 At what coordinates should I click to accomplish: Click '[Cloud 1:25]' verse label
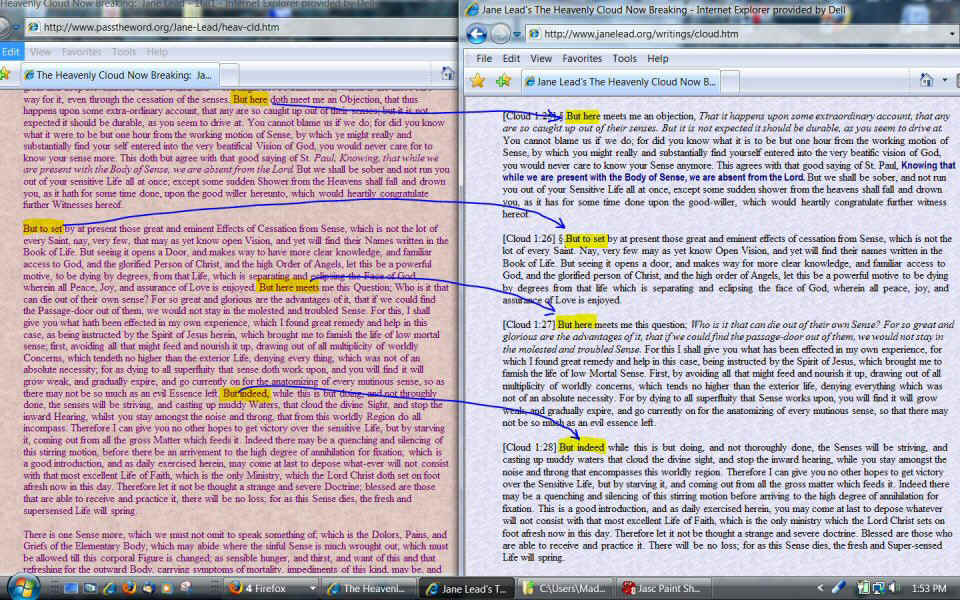coord(529,116)
